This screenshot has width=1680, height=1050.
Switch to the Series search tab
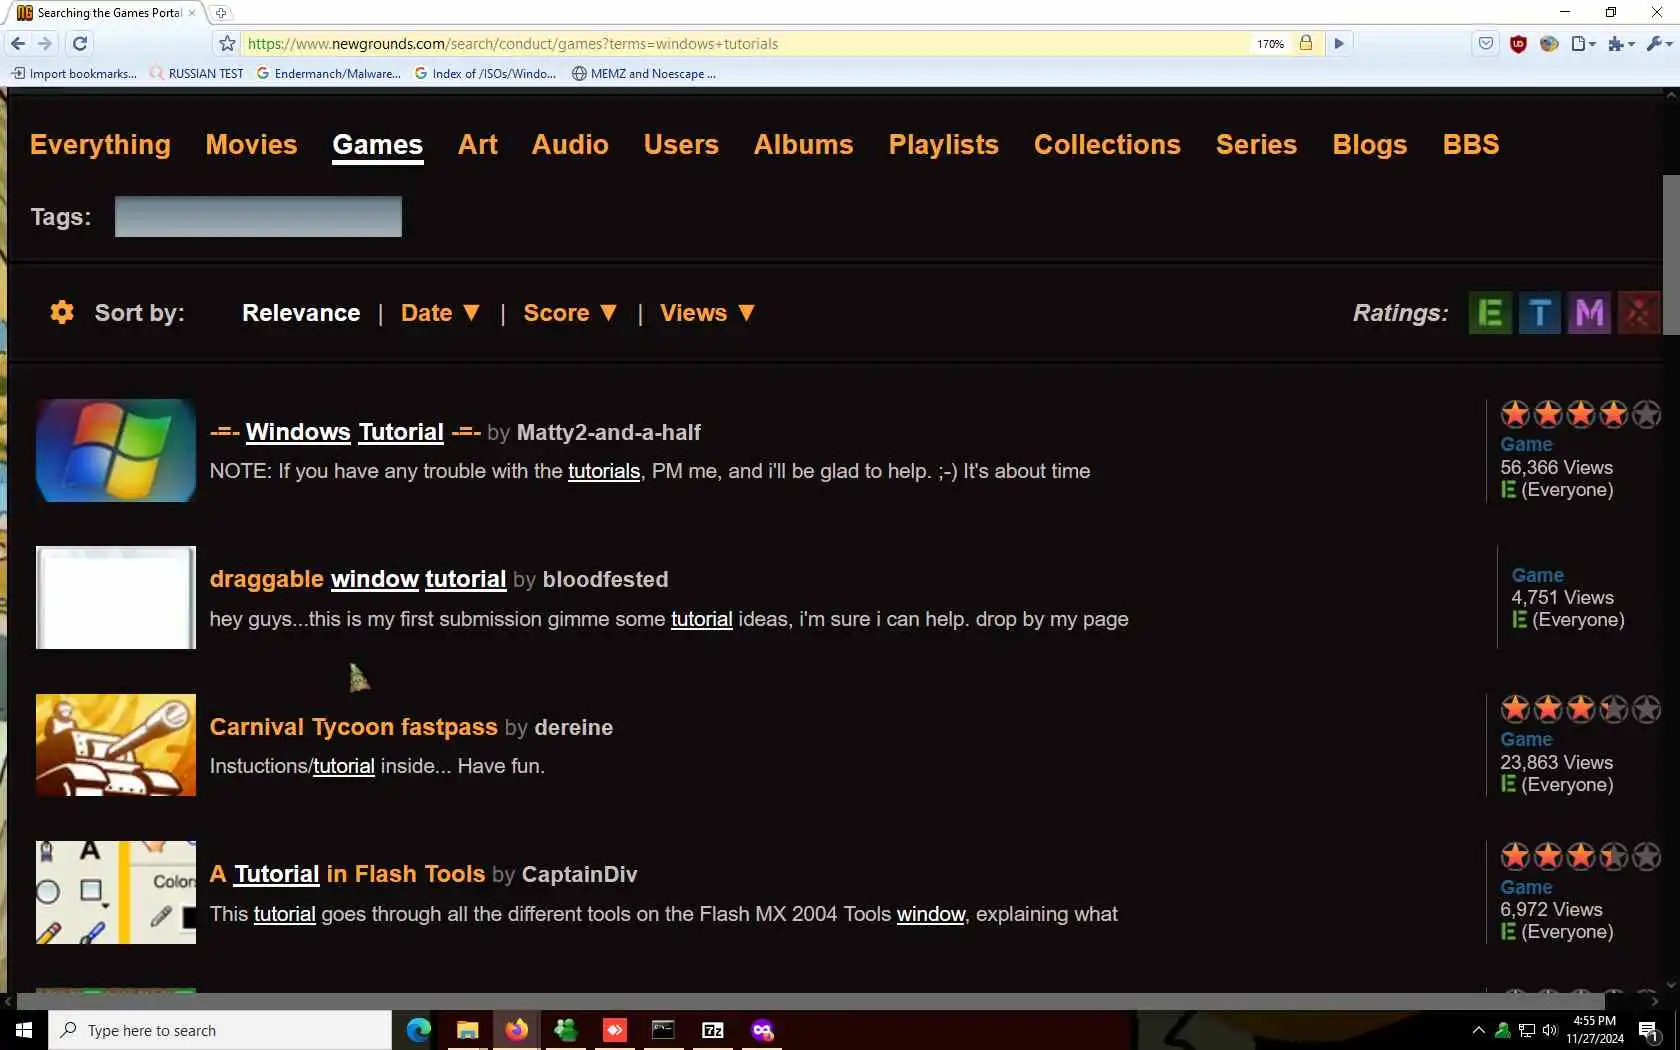coord(1256,144)
